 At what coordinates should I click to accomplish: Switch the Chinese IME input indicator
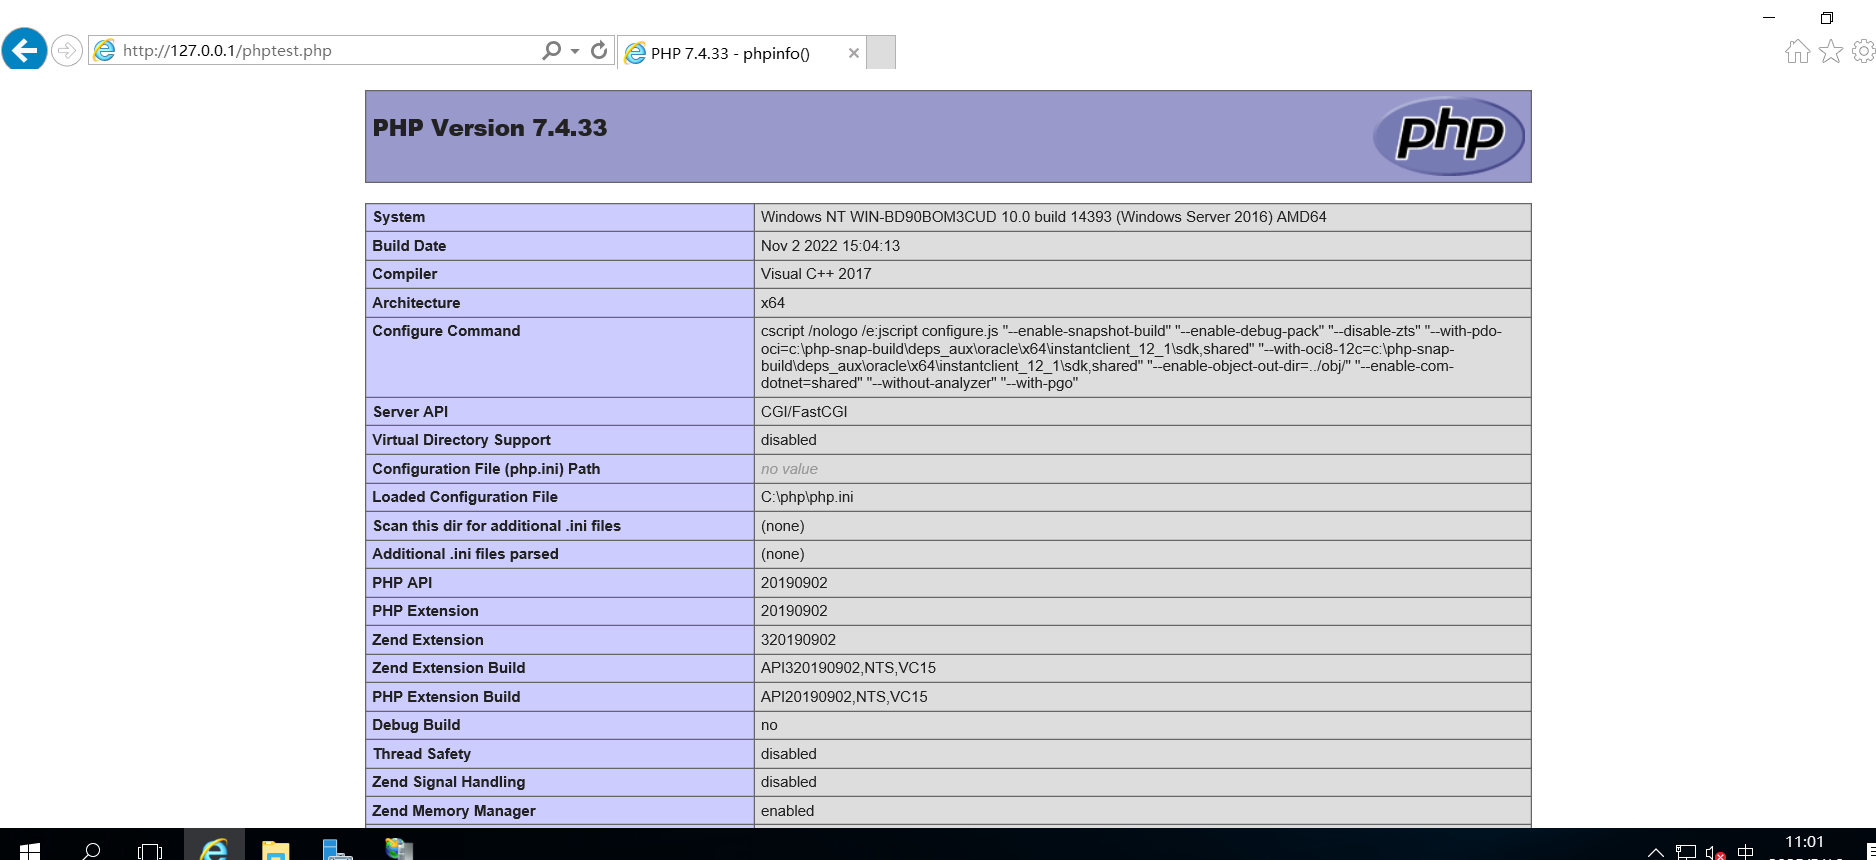click(x=1746, y=852)
